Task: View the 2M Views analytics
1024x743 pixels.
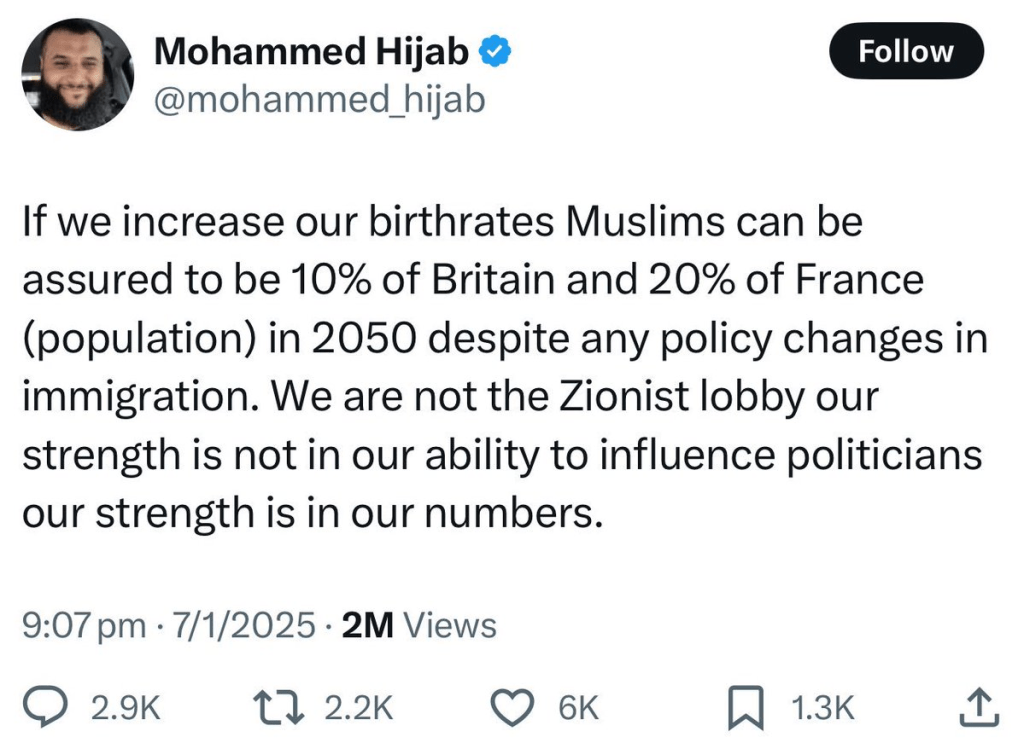Action: tap(419, 626)
